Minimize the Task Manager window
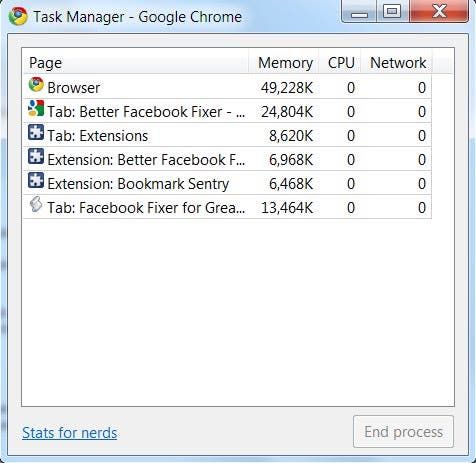This screenshot has height=463, width=476. pyautogui.click(x=359, y=11)
